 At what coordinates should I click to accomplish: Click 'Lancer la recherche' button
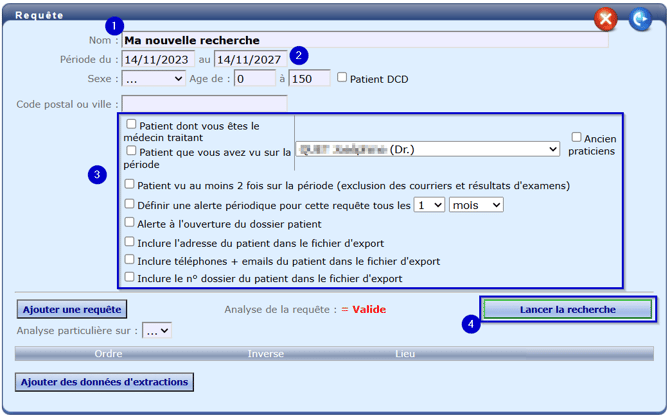[x=567, y=309]
